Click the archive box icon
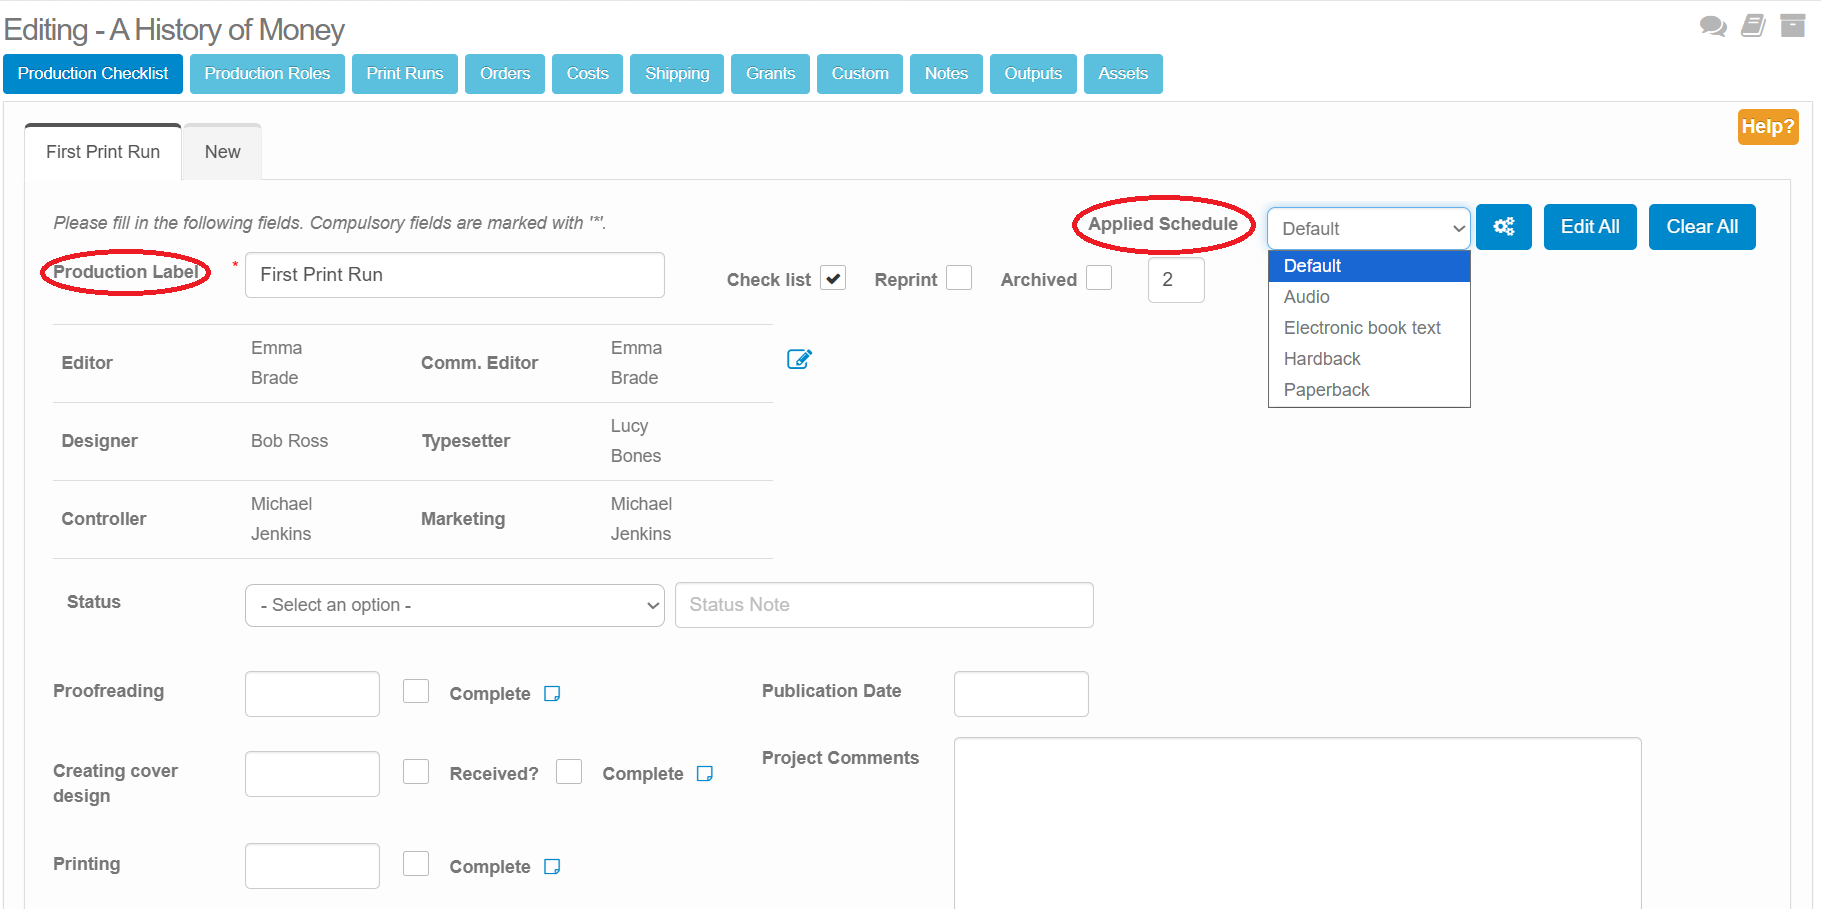Image resolution: width=1821 pixels, height=909 pixels. click(x=1793, y=26)
